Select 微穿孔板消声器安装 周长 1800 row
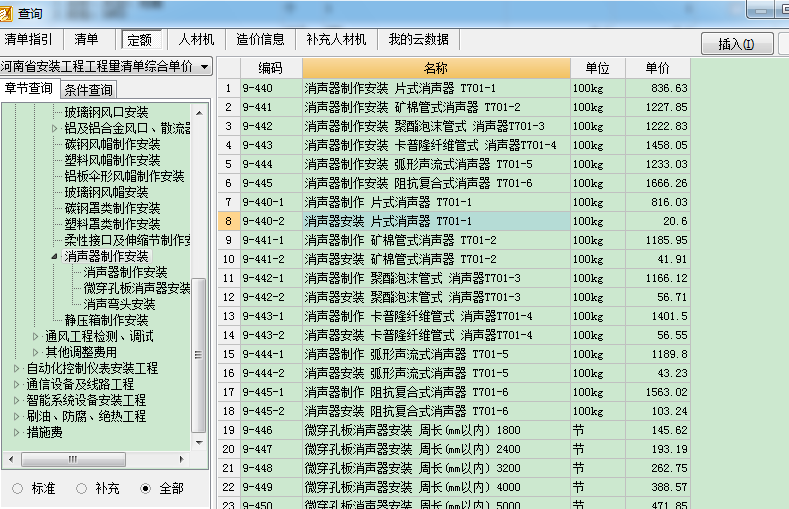This screenshot has height=509, width=789. click(436, 431)
